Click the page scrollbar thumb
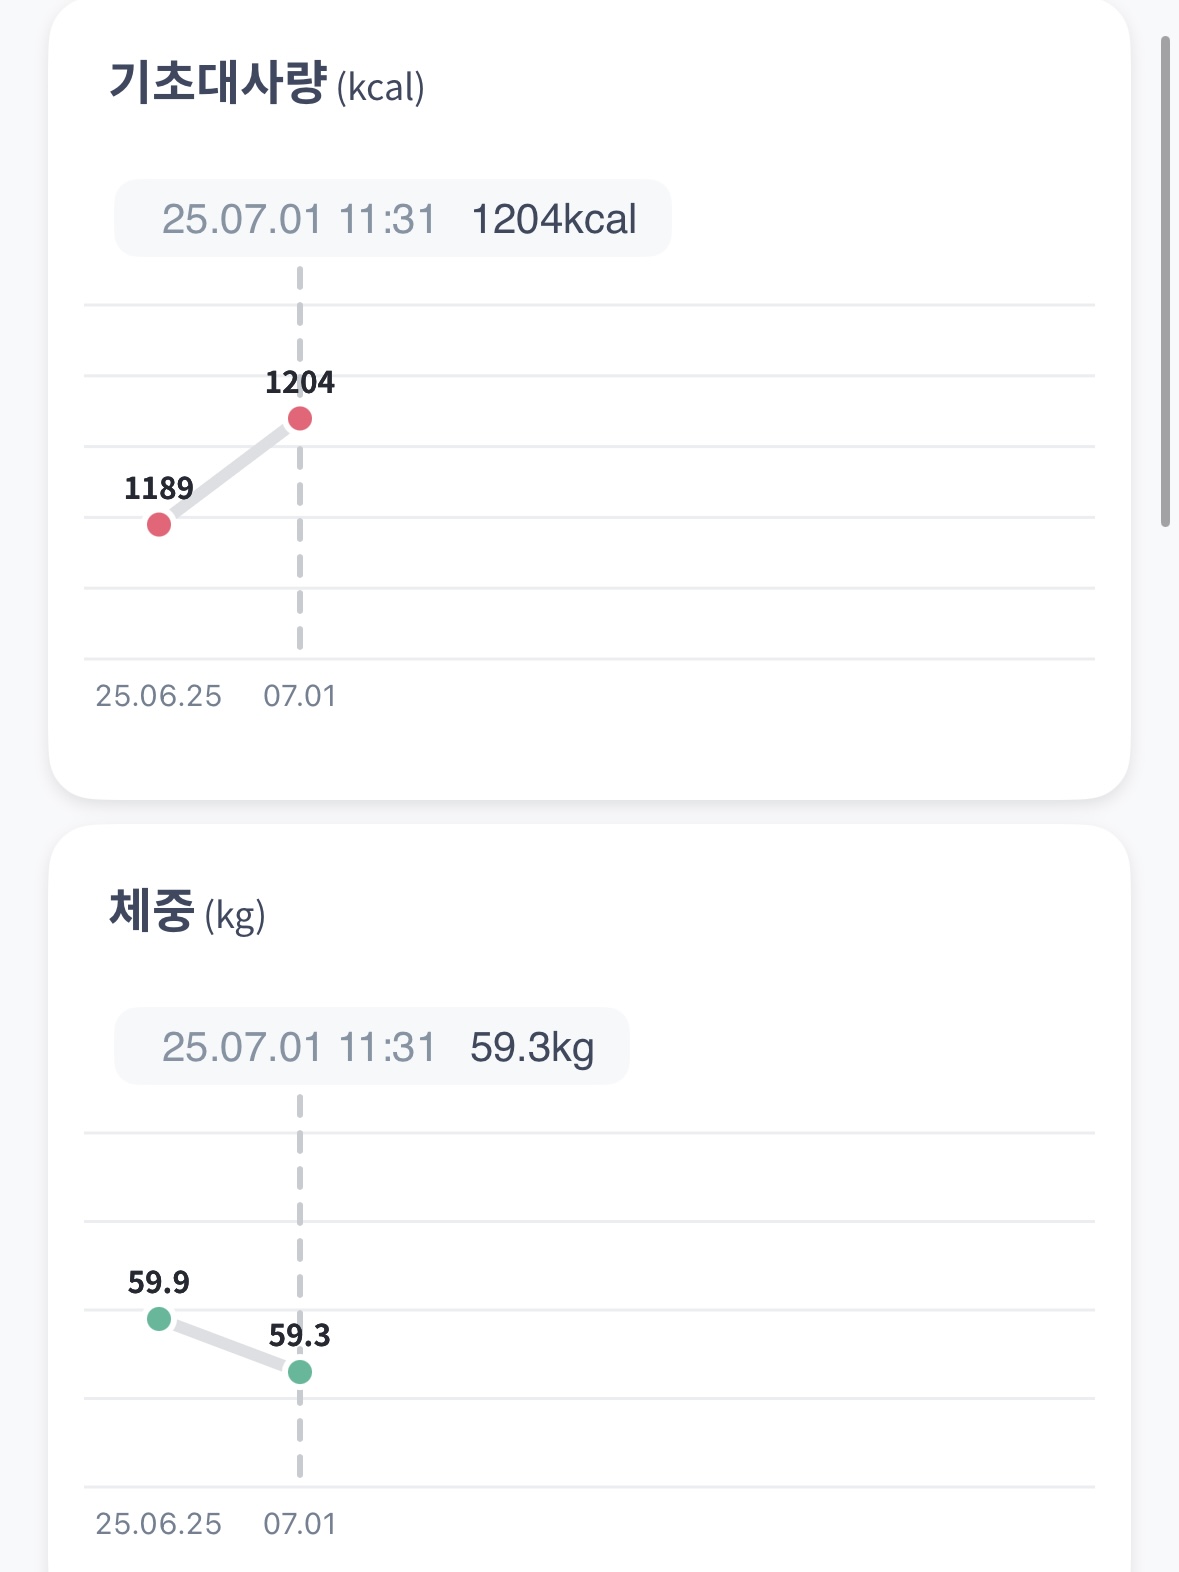The width and height of the screenshot is (1179, 1572). [x=1165, y=280]
